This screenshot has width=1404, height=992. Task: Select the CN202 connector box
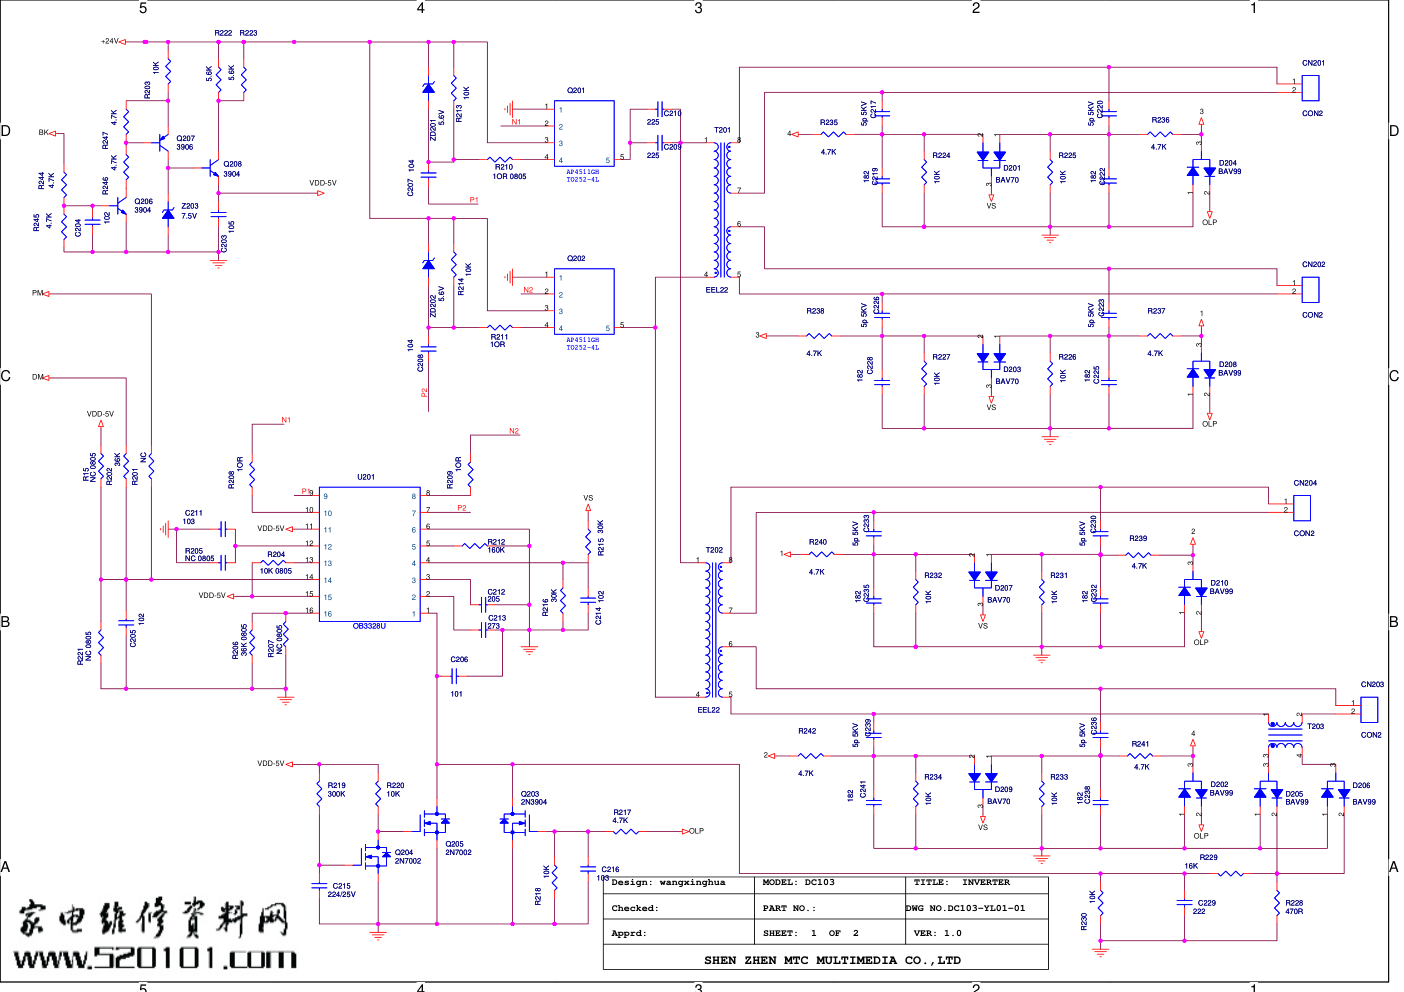pos(1310,289)
